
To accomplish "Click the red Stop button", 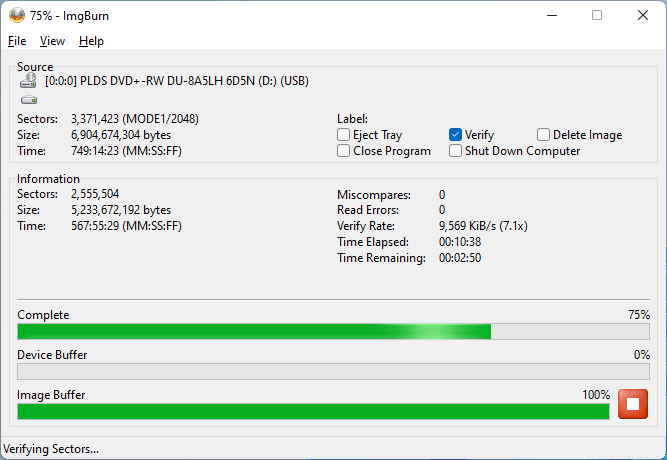I will coord(633,404).
